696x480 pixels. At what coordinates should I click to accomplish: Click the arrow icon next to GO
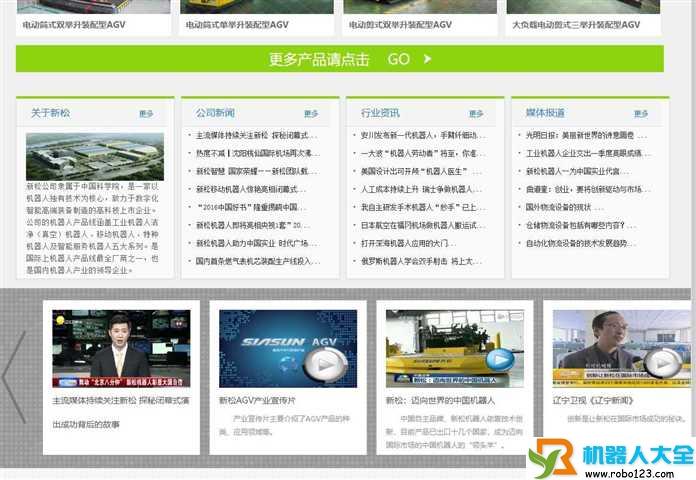point(427,59)
